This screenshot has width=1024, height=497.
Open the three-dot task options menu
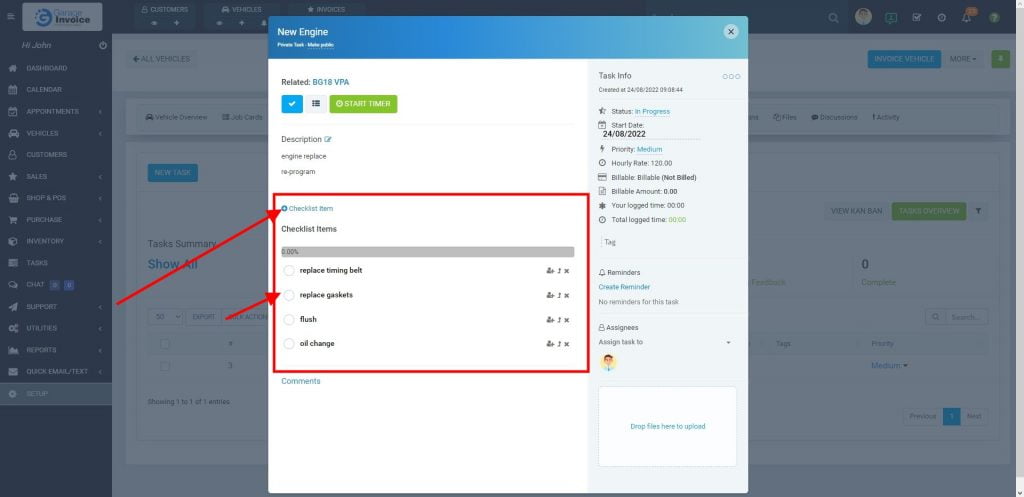[x=731, y=76]
